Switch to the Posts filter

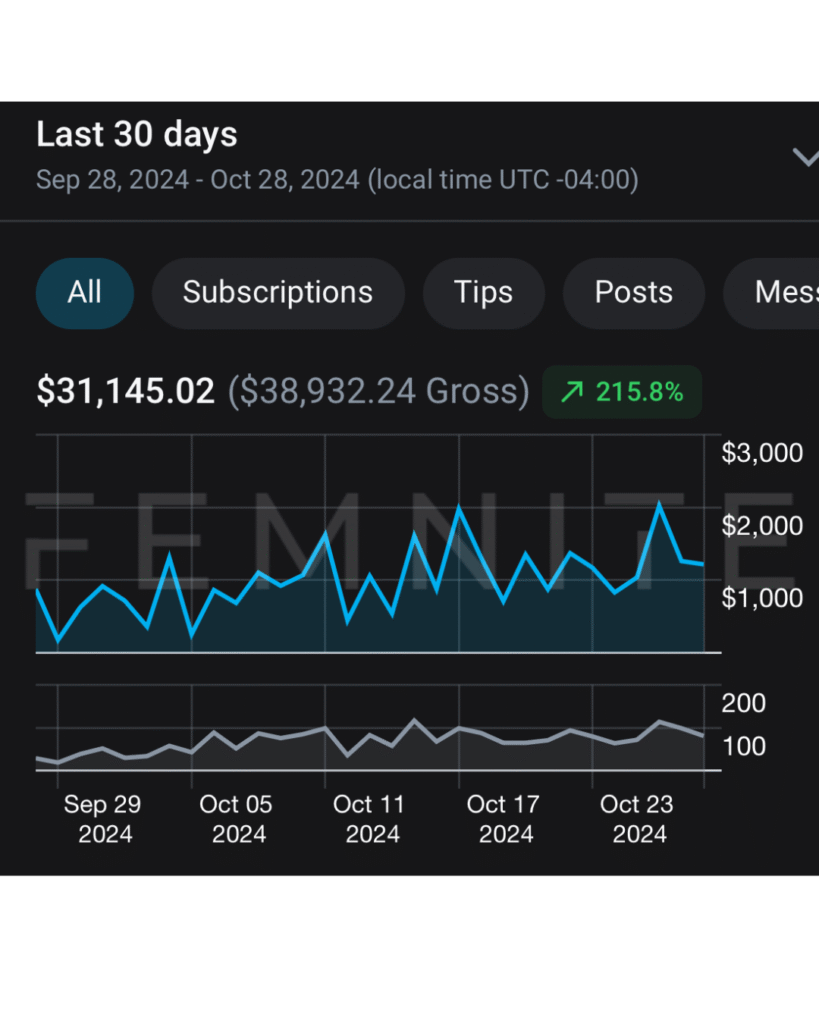click(634, 293)
